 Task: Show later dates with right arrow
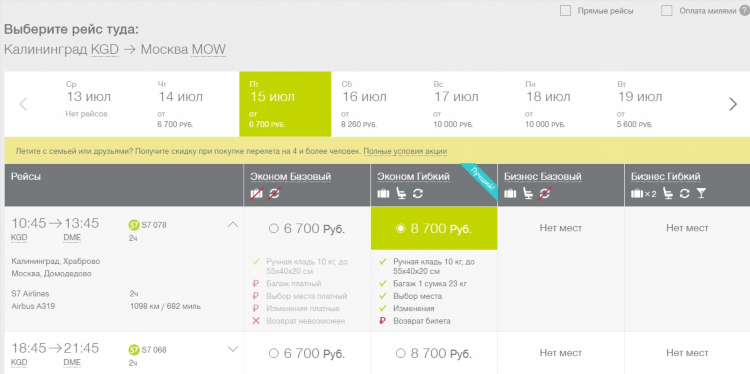coord(733,104)
